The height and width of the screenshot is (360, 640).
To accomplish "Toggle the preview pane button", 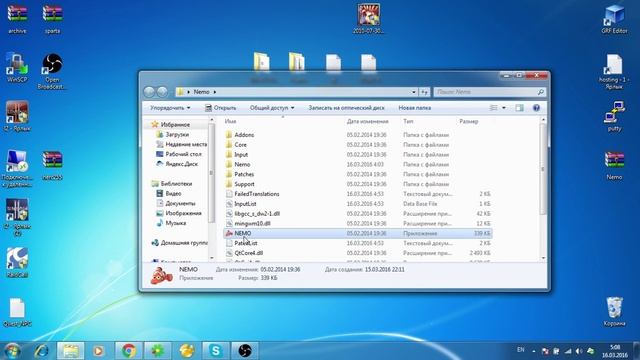I will click(519, 108).
